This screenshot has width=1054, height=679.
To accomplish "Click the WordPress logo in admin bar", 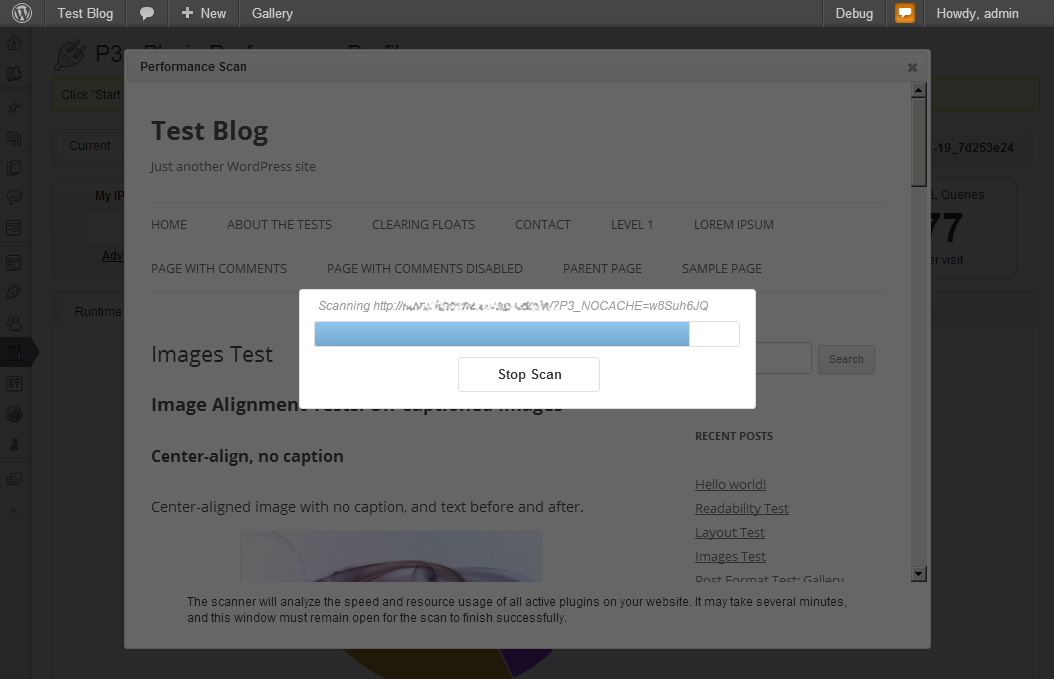I will 22,14.
